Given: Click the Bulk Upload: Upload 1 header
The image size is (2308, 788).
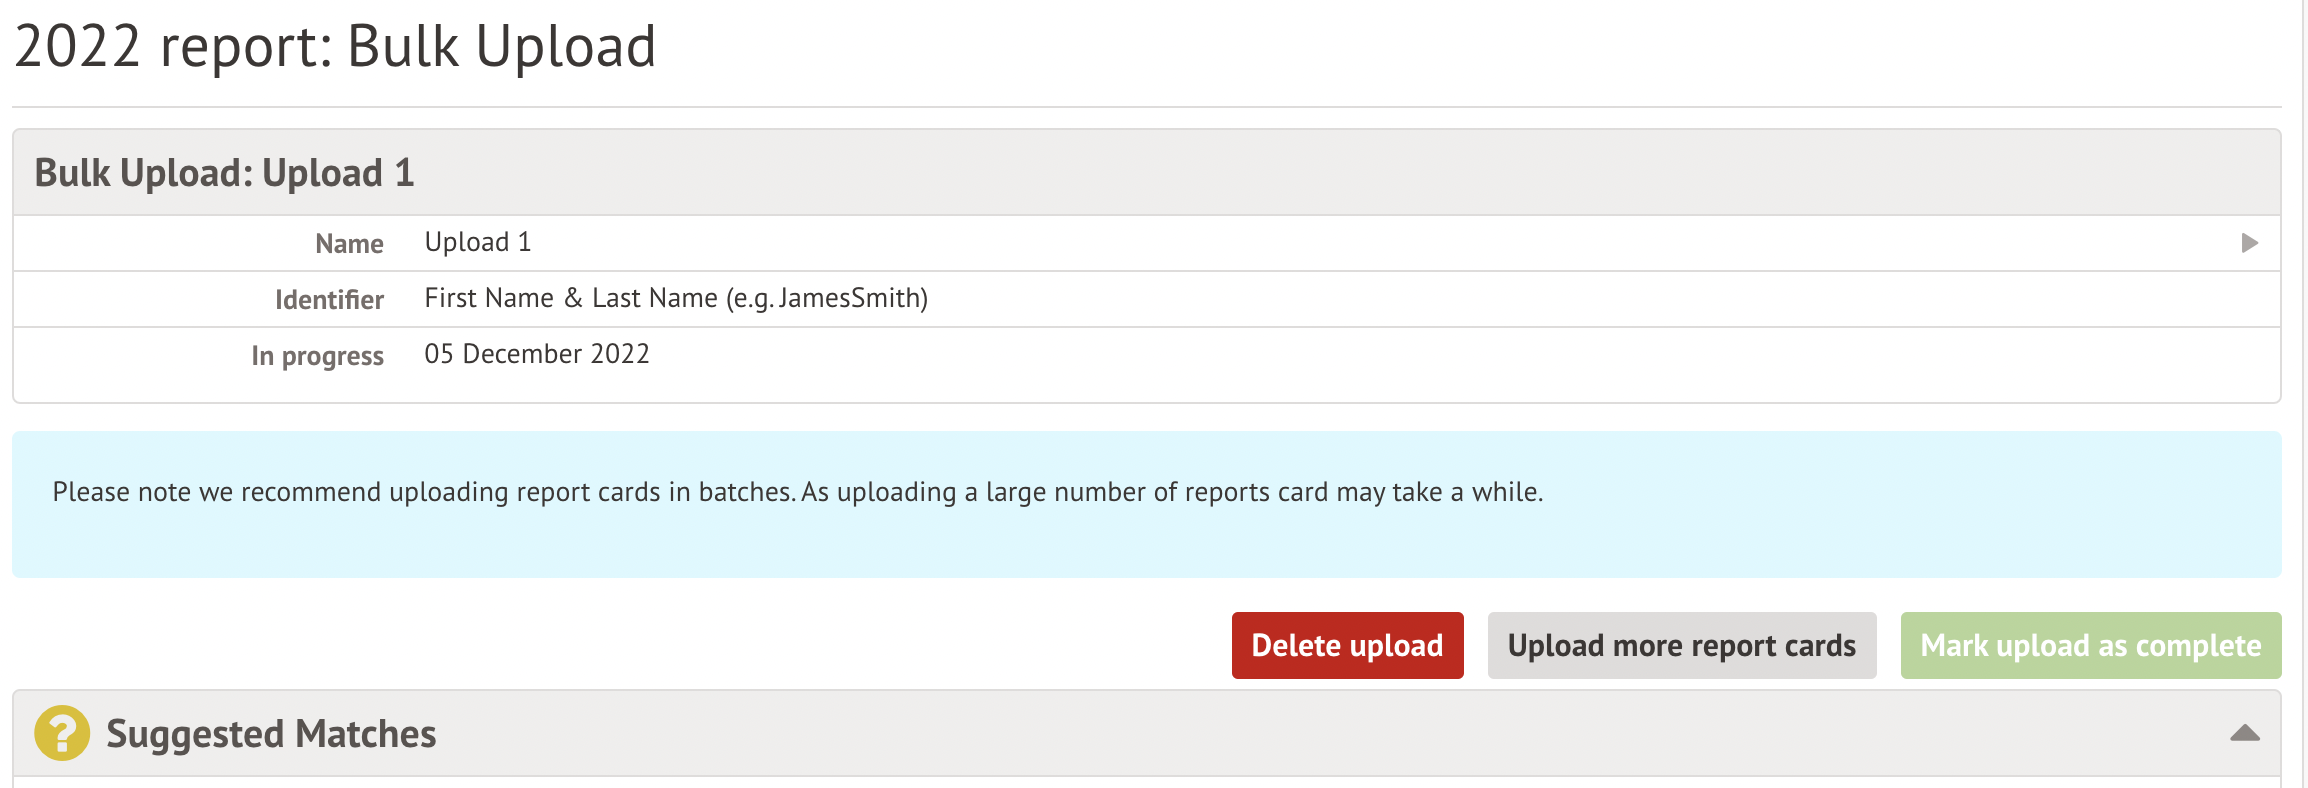Looking at the screenshot, I should pos(224,173).
